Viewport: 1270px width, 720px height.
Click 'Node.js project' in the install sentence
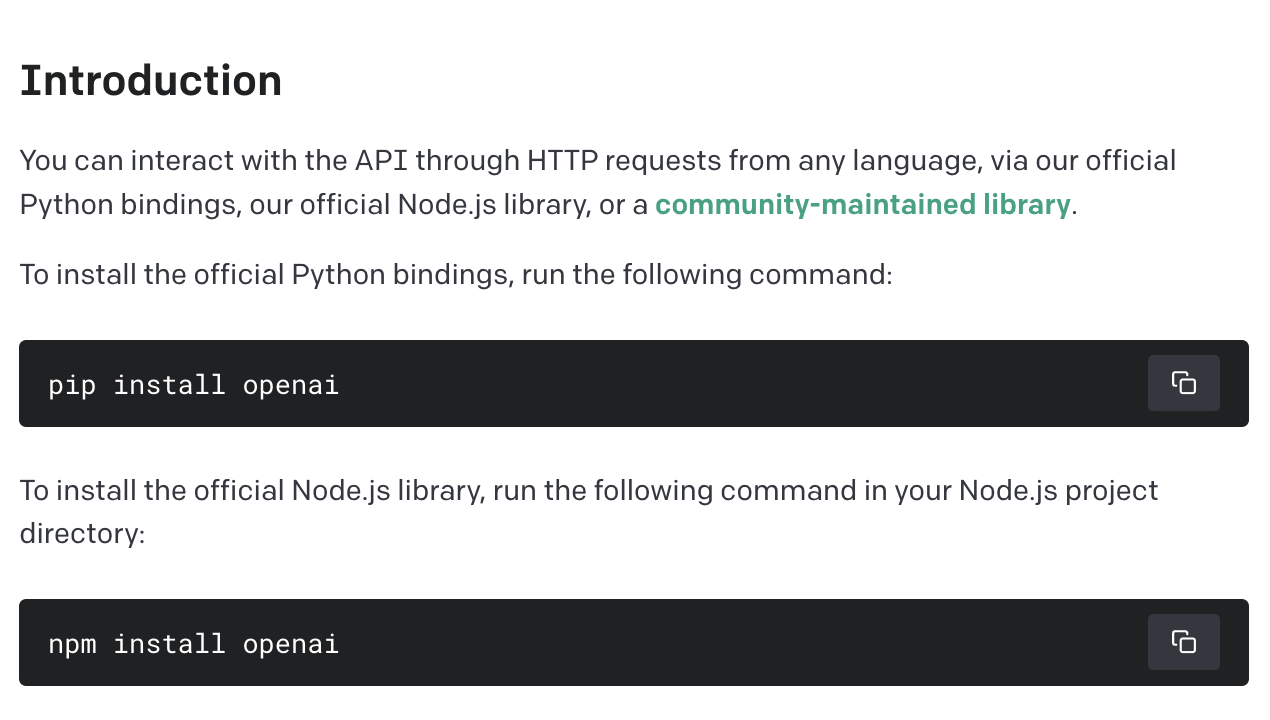[x=1059, y=491]
